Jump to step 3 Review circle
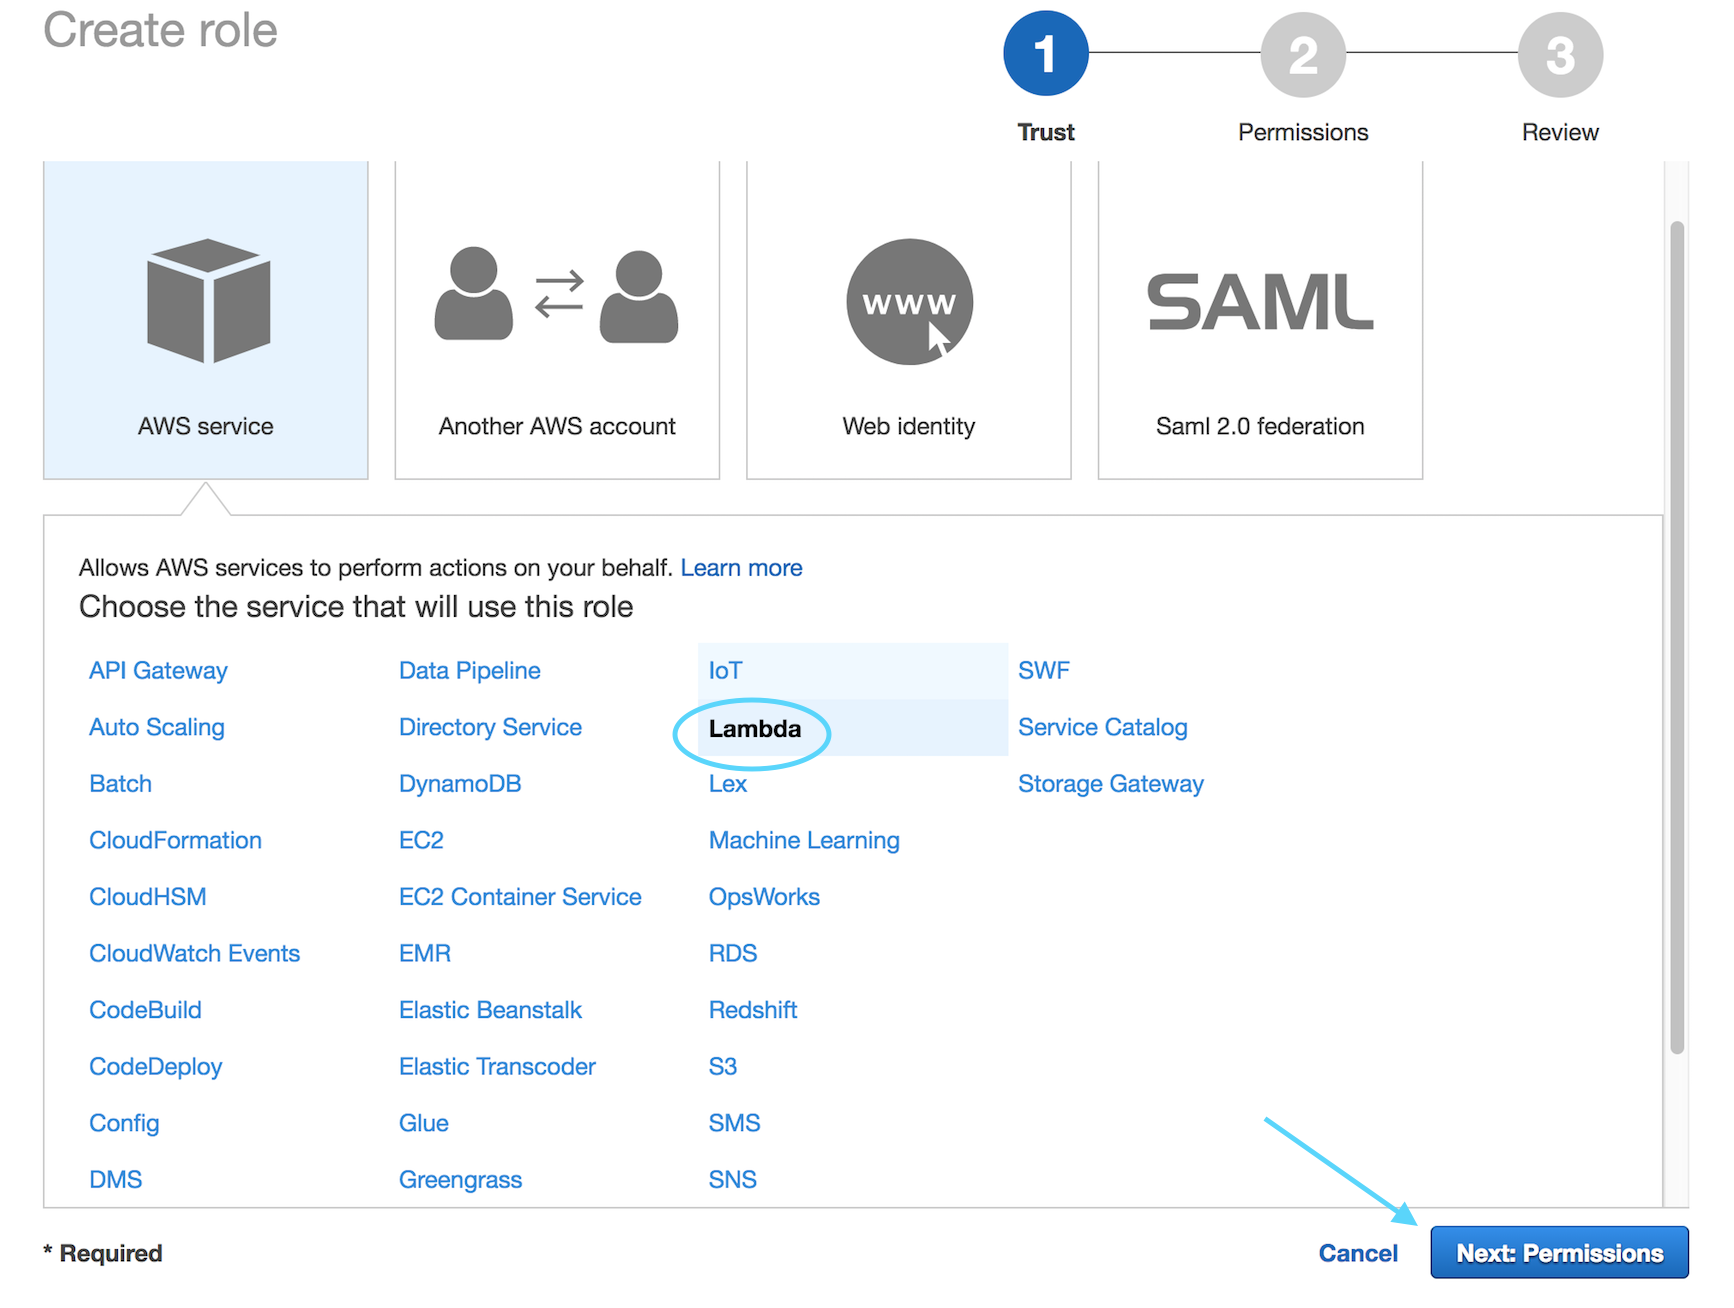This screenshot has width=1734, height=1308. pos(1560,54)
